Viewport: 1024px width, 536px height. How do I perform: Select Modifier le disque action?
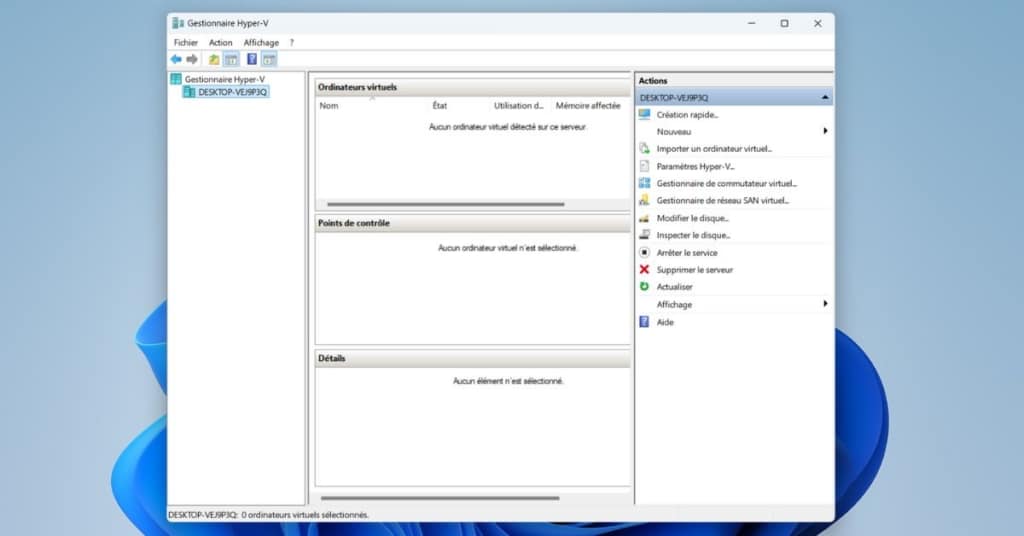(x=692, y=218)
